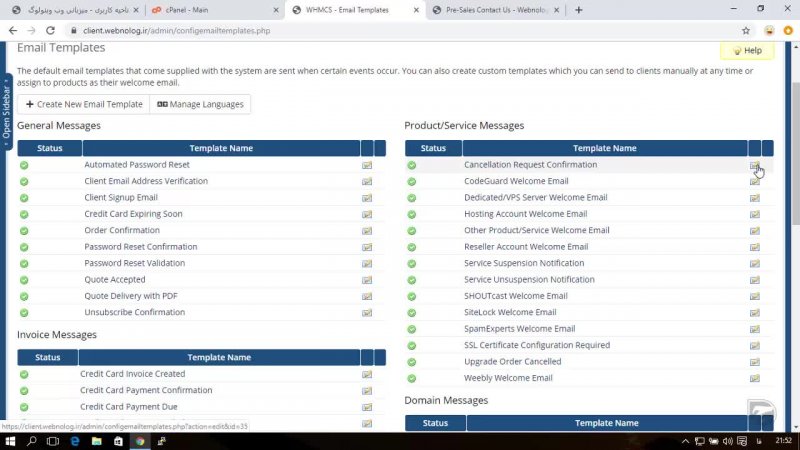
Task: Open taskbar search
Action: 32,441
